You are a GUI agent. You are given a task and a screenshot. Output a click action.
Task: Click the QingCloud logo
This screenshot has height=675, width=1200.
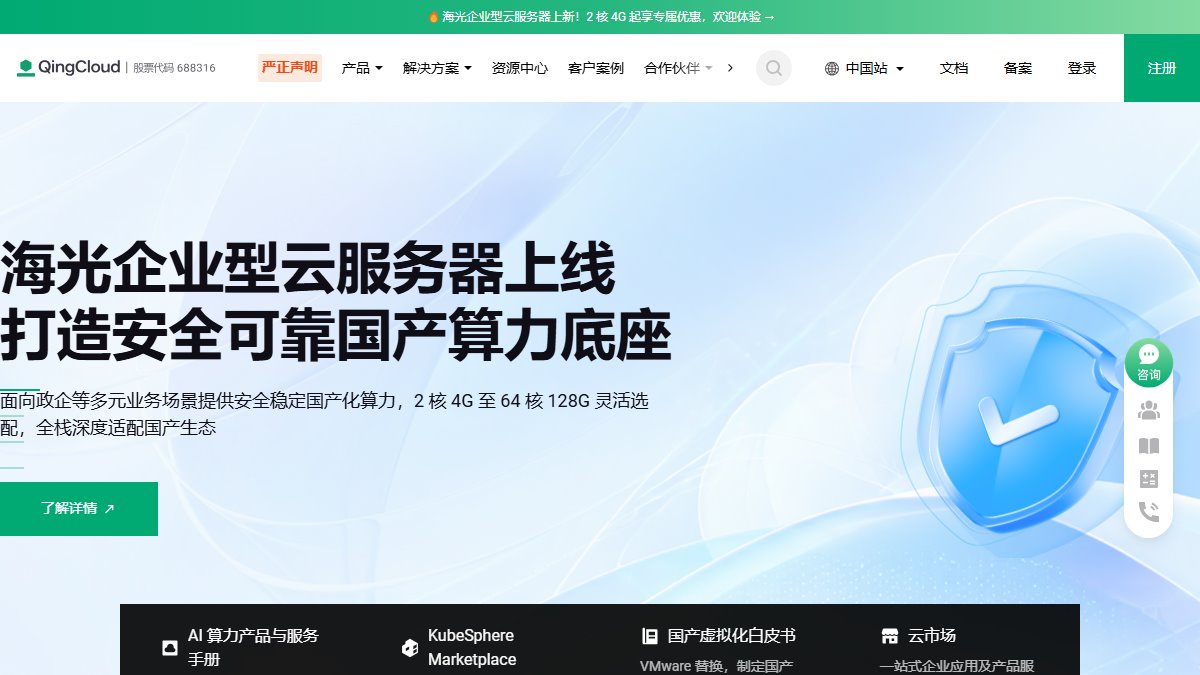(68, 68)
